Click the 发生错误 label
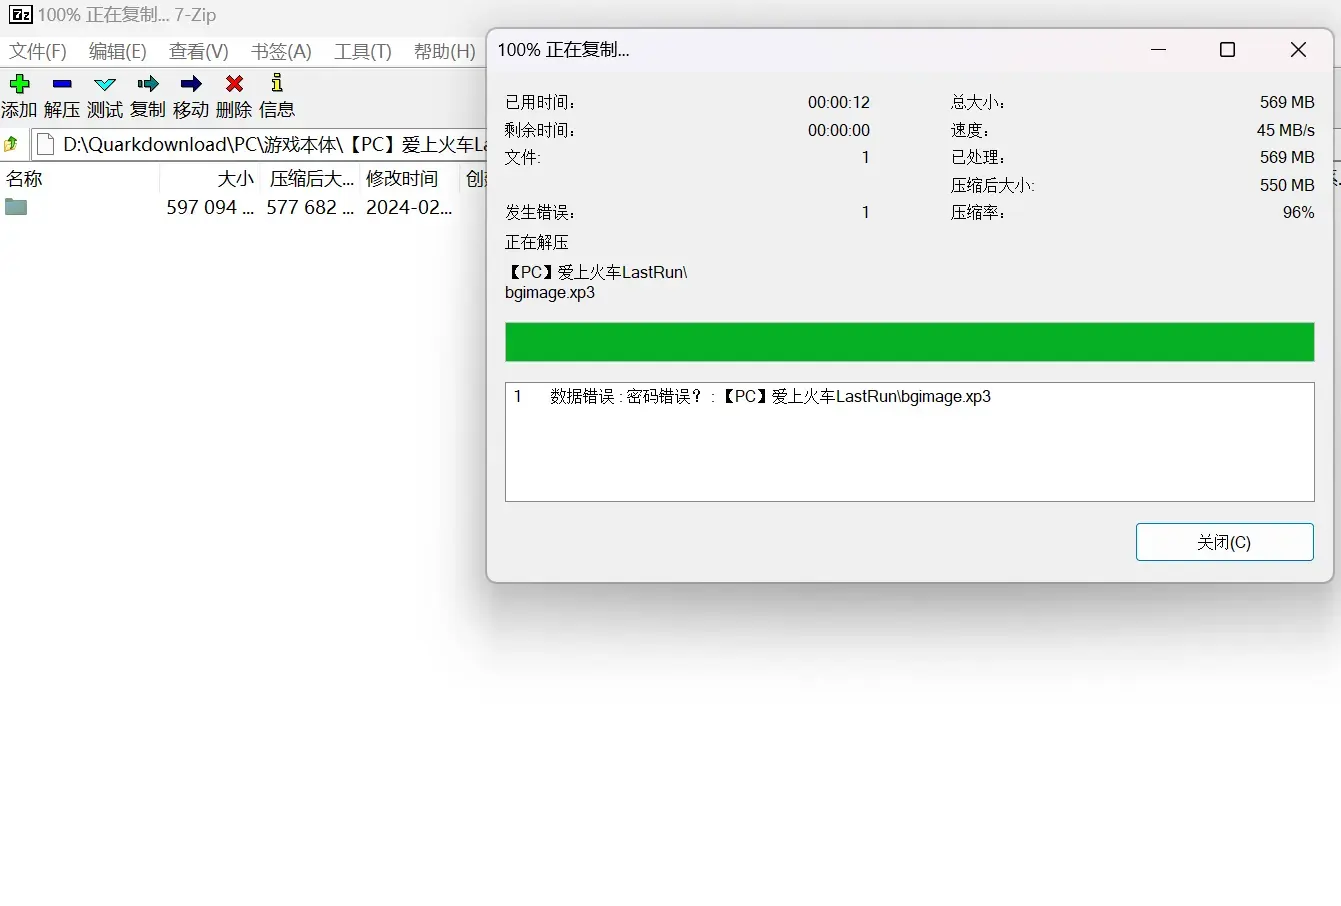The height and width of the screenshot is (906, 1341). click(x=540, y=212)
